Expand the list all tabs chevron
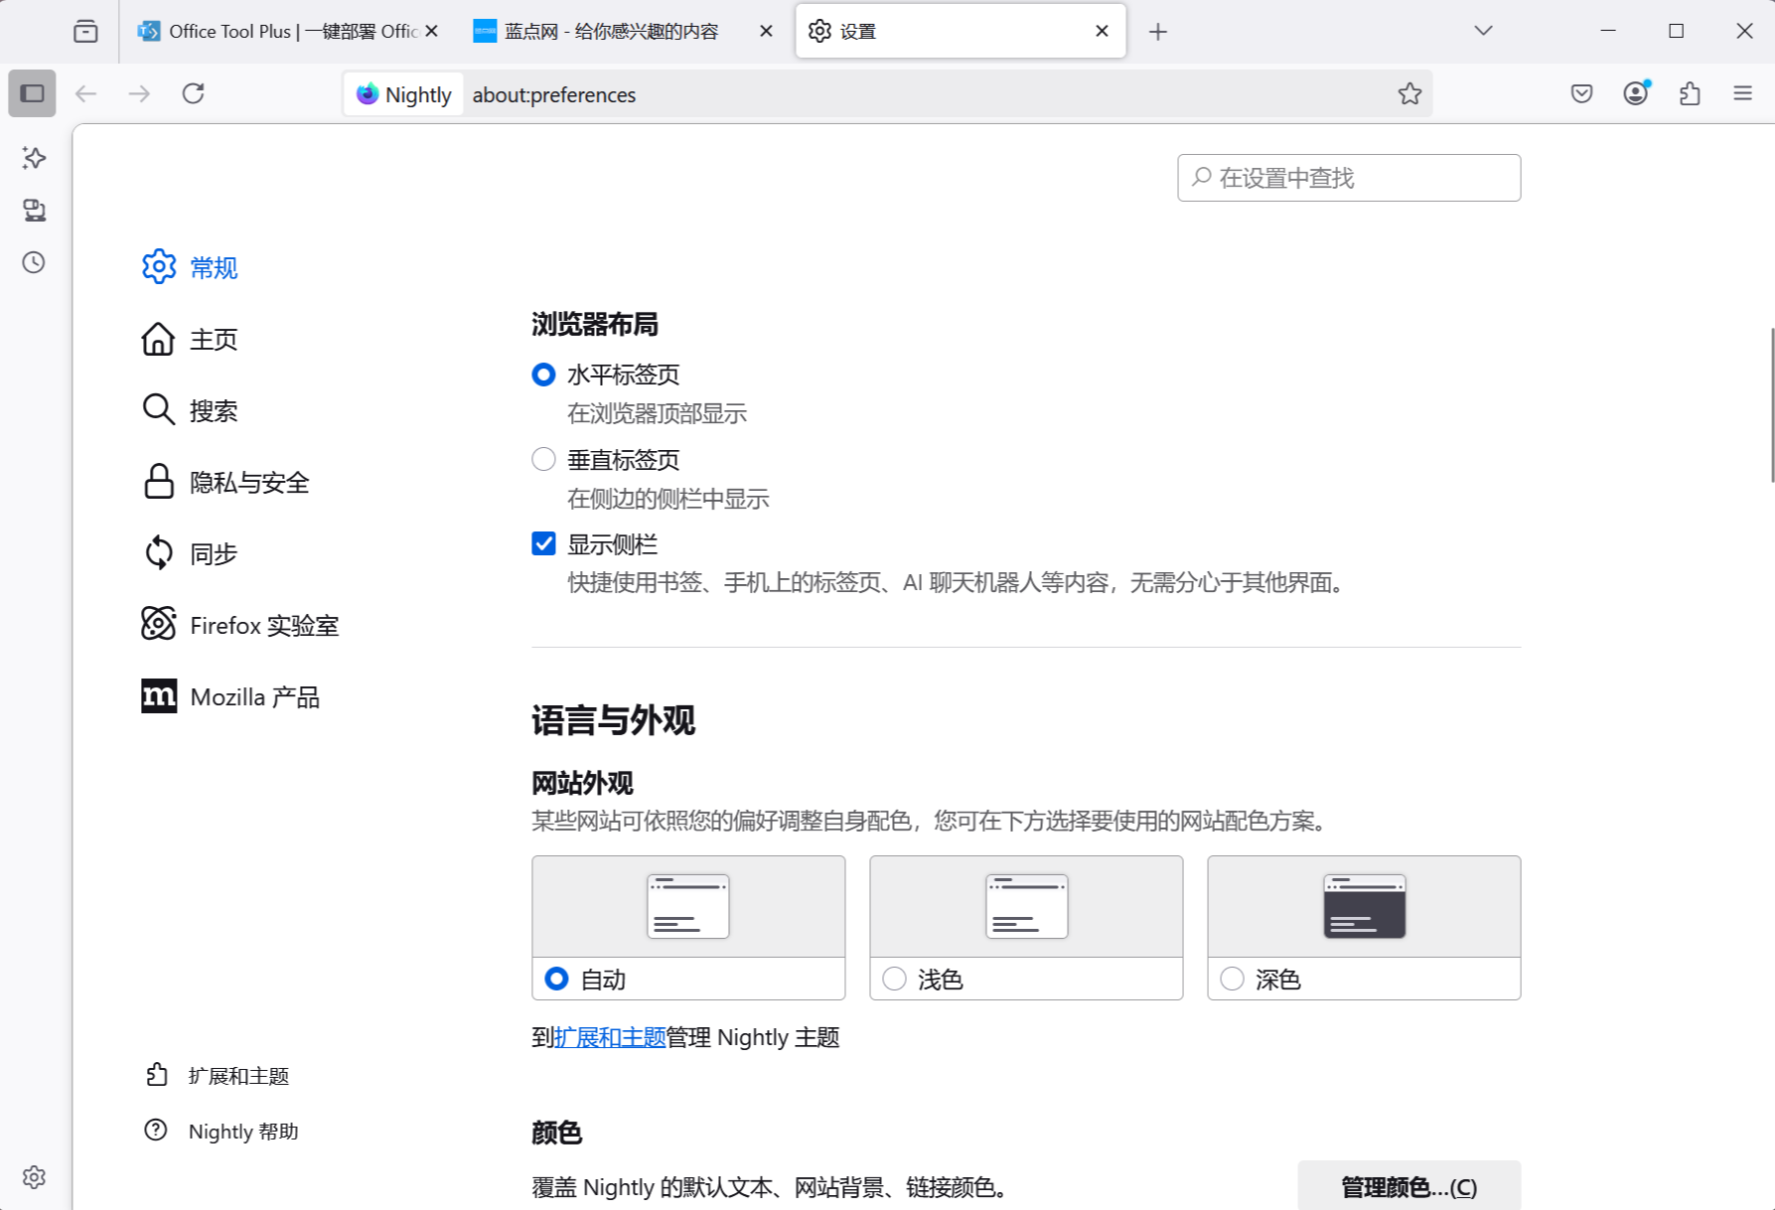The width and height of the screenshot is (1775, 1210). (x=1483, y=32)
